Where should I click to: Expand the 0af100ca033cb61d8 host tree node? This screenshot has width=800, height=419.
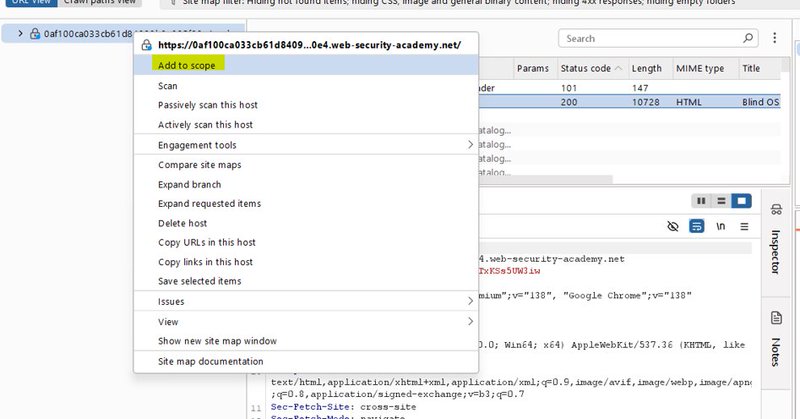(x=20, y=34)
